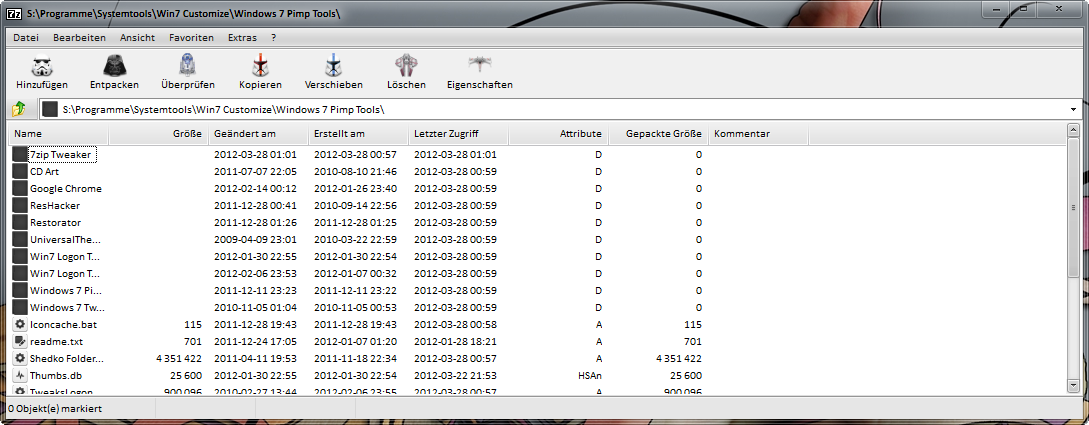Image resolution: width=1089 pixels, height=425 pixels.
Task: Click the HSAn attribute of Thumbs.db
Action: [589, 376]
